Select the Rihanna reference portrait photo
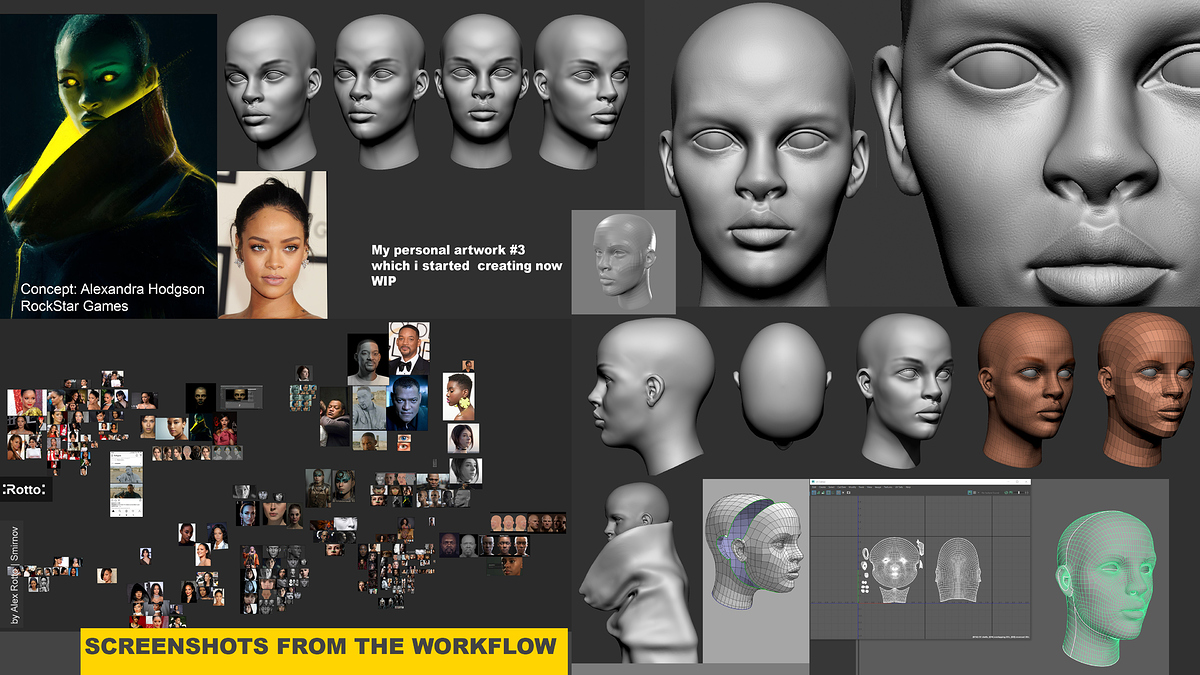The height and width of the screenshot is (675, 1200). [272, 245]
